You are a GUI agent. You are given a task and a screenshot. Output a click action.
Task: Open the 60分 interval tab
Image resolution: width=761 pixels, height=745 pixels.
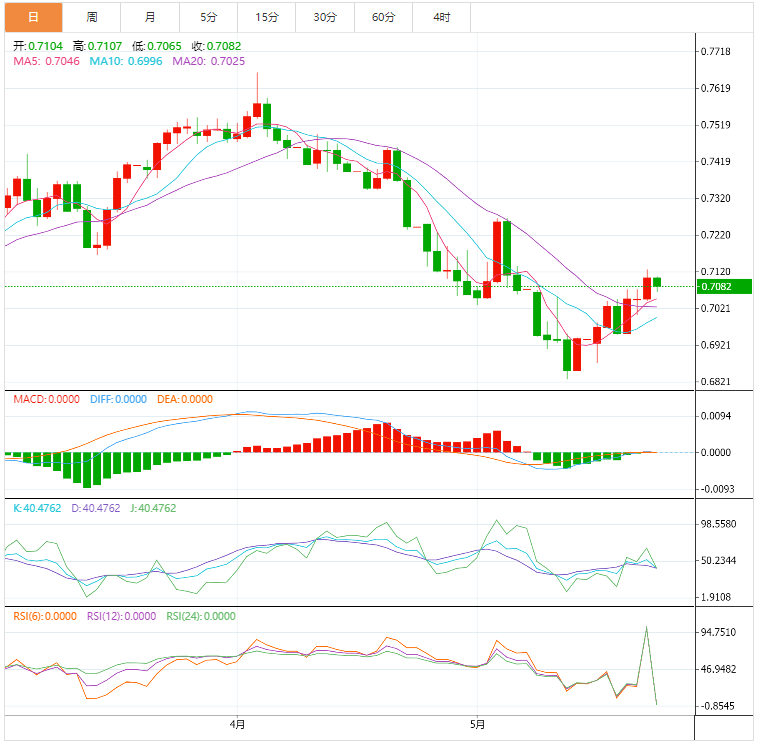(x=383, y=17)
